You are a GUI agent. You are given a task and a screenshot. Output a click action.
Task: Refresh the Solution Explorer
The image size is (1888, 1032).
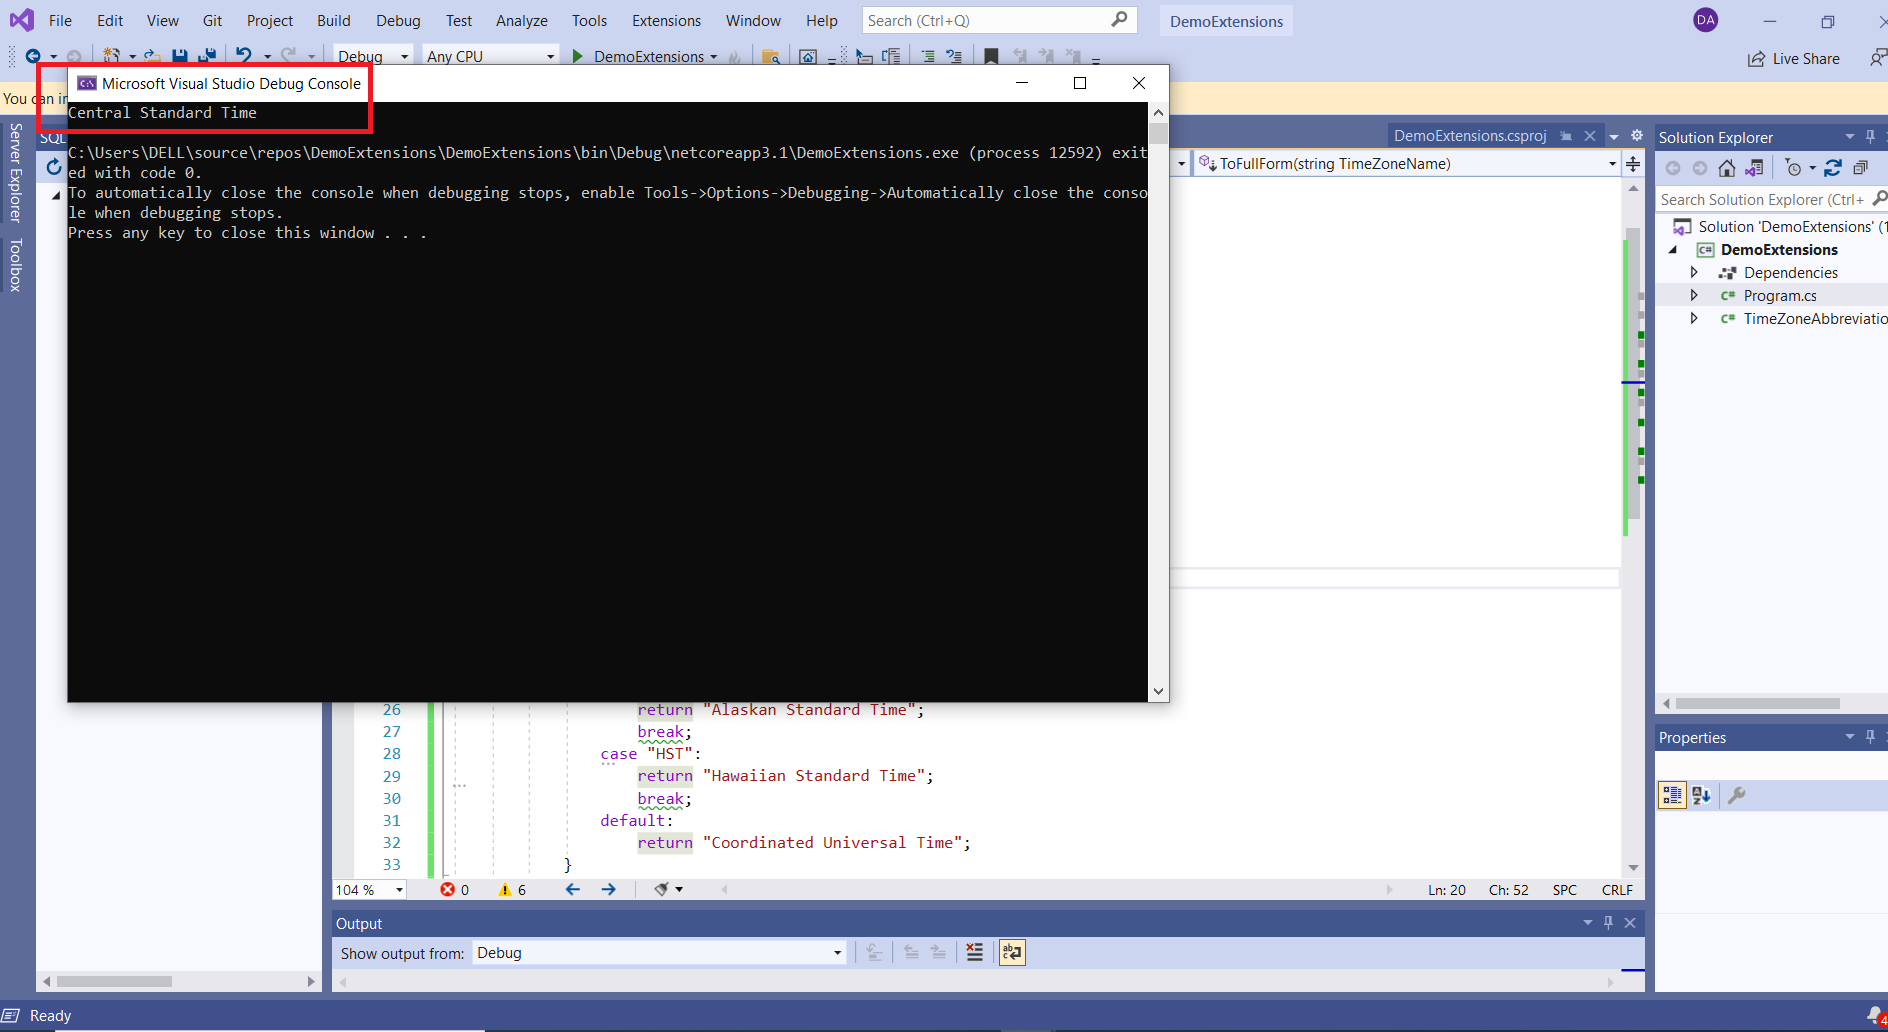1833,168
